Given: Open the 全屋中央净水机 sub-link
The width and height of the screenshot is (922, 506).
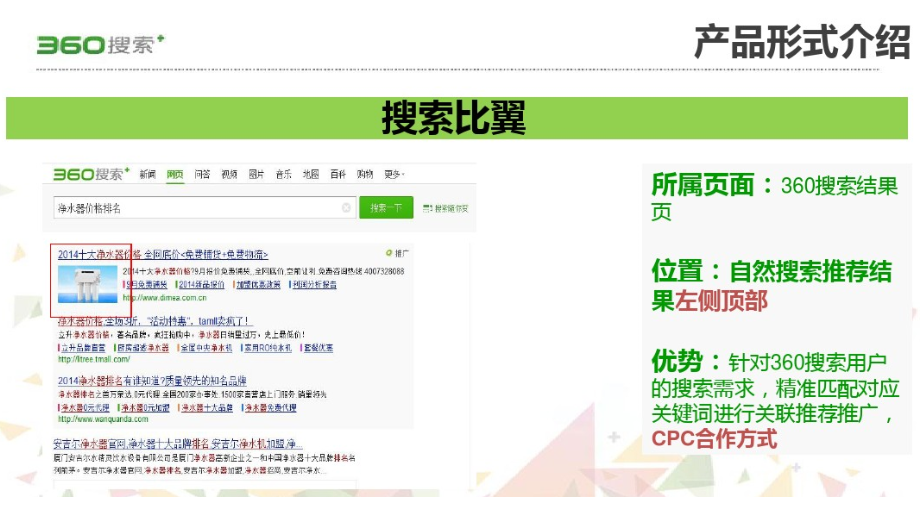Looking at the screenshot, I should coord(206,348).
